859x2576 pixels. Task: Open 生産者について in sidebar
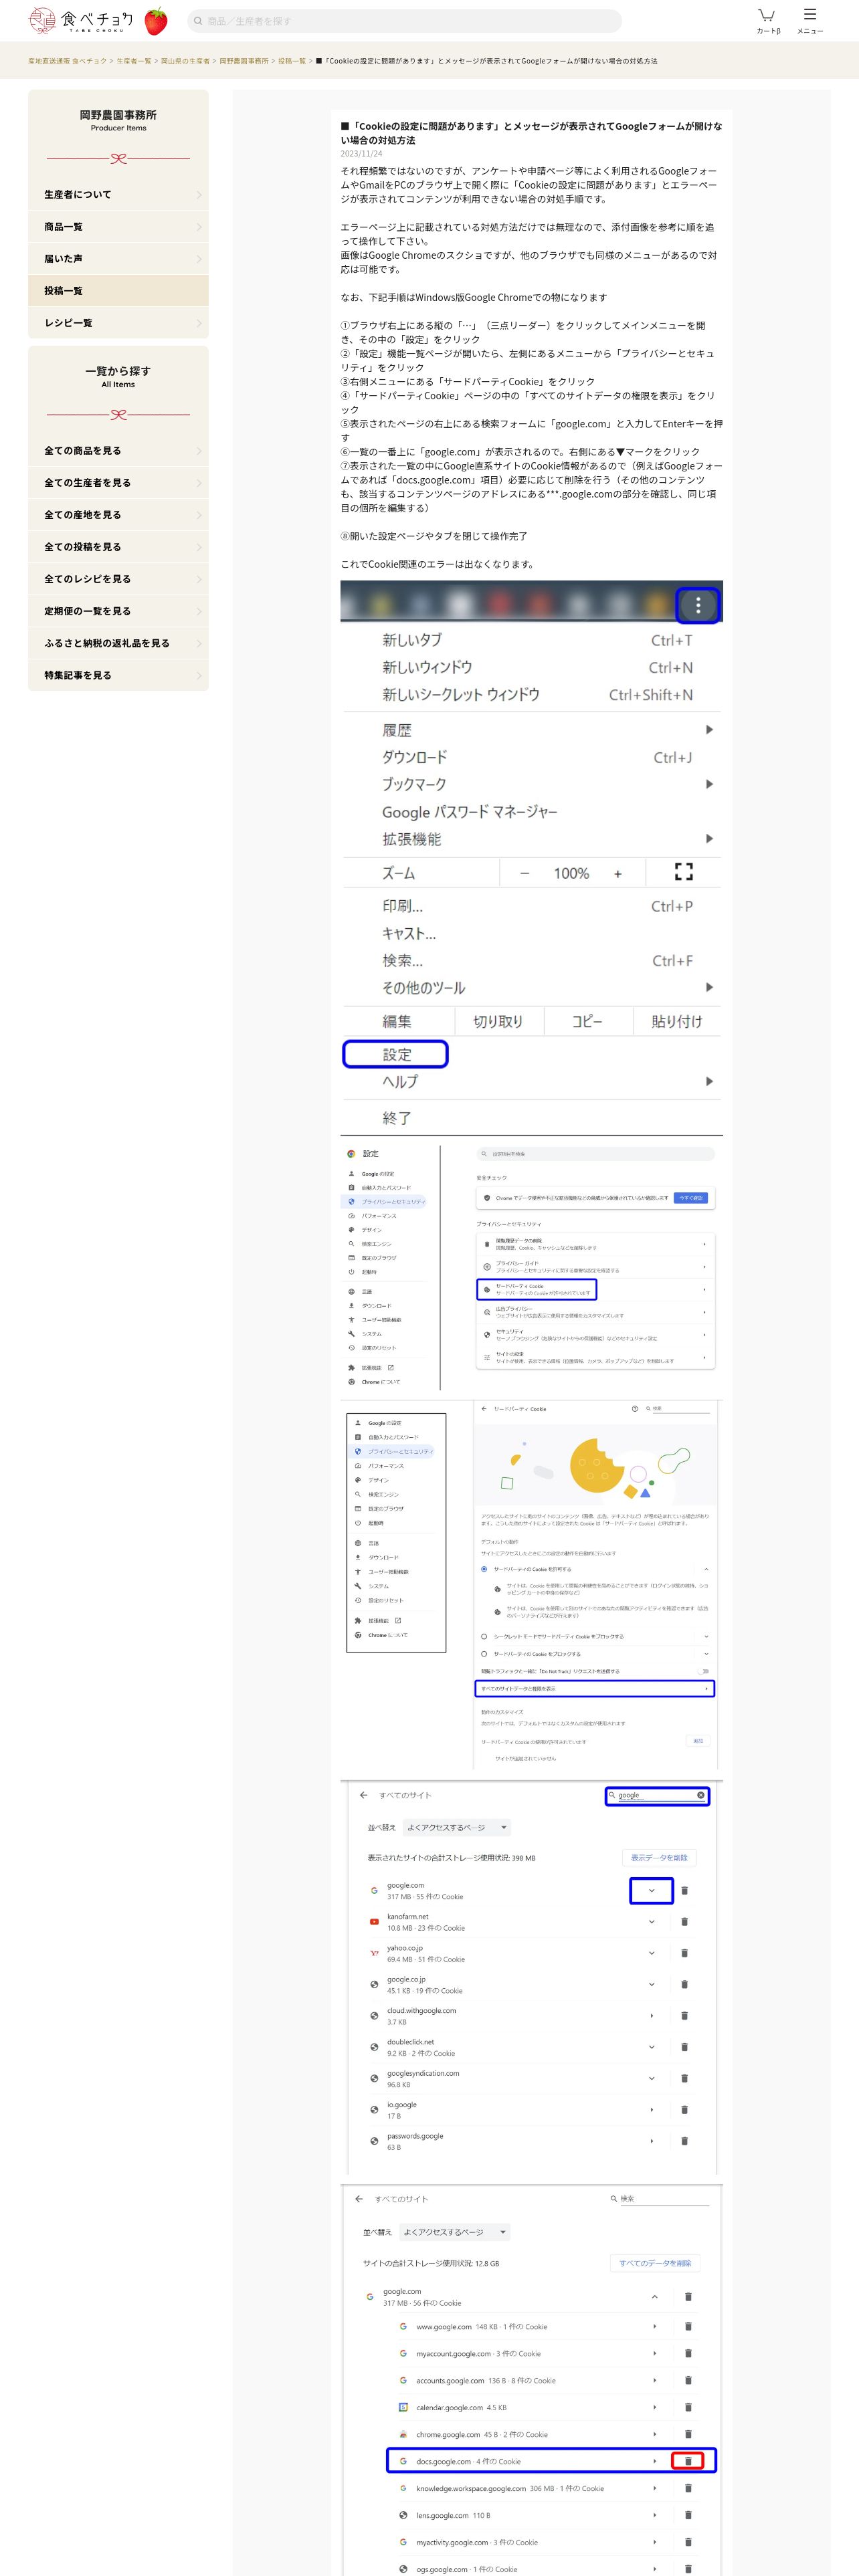pos(118,195)
